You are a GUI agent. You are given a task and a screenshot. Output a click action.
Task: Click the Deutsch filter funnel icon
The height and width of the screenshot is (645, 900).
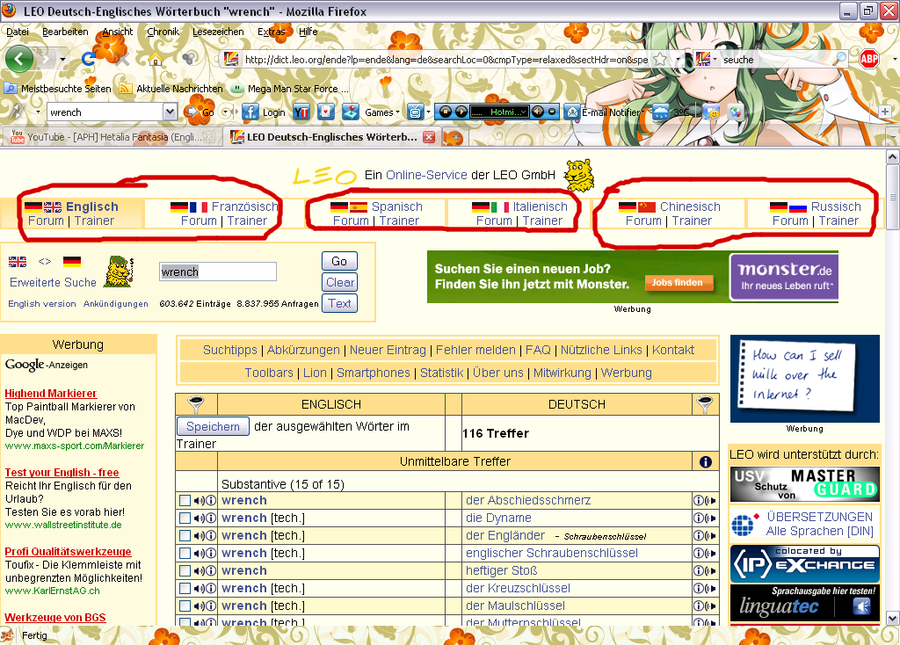pos(705,404)
